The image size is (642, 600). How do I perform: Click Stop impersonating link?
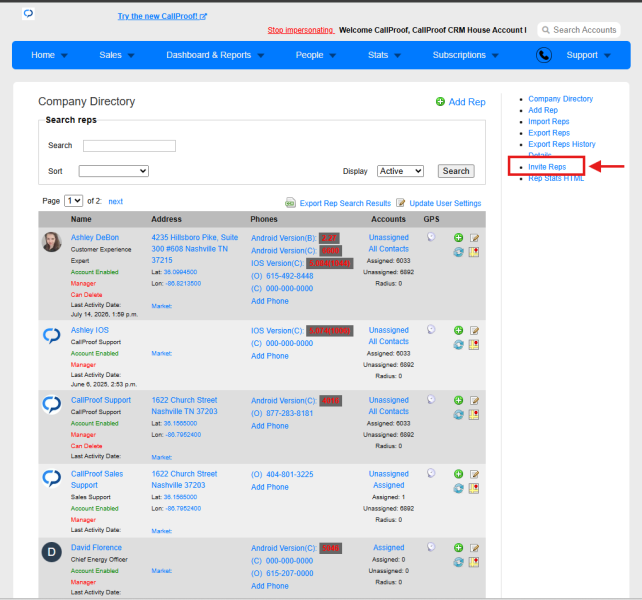301,30
